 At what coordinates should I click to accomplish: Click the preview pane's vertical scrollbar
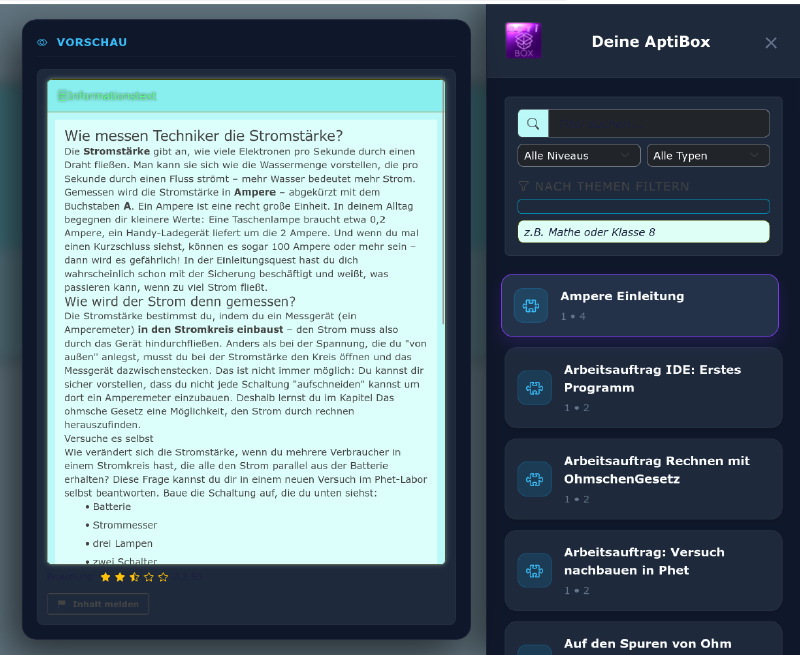tap(443, 204)
